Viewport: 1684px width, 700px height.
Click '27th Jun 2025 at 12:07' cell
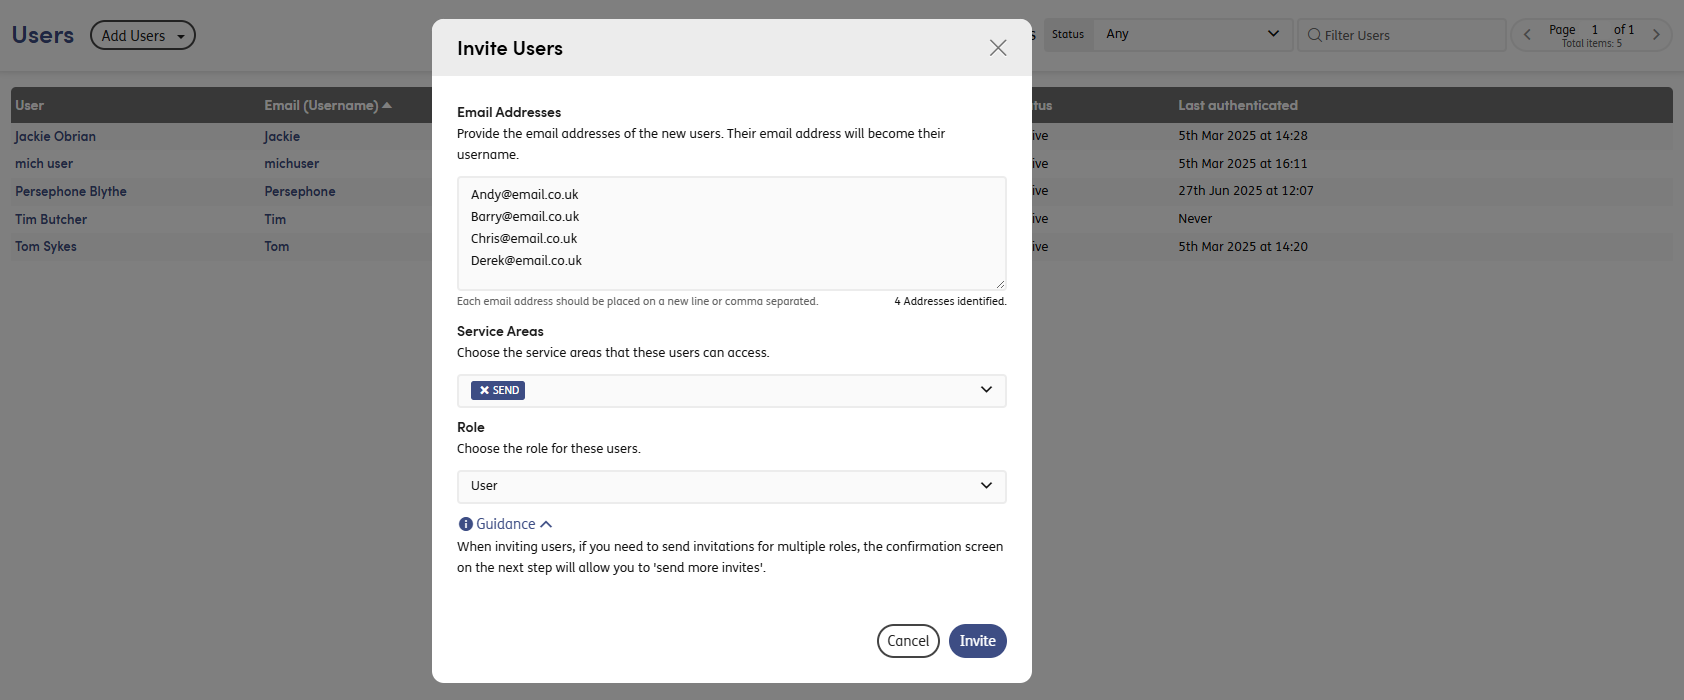1246,190
